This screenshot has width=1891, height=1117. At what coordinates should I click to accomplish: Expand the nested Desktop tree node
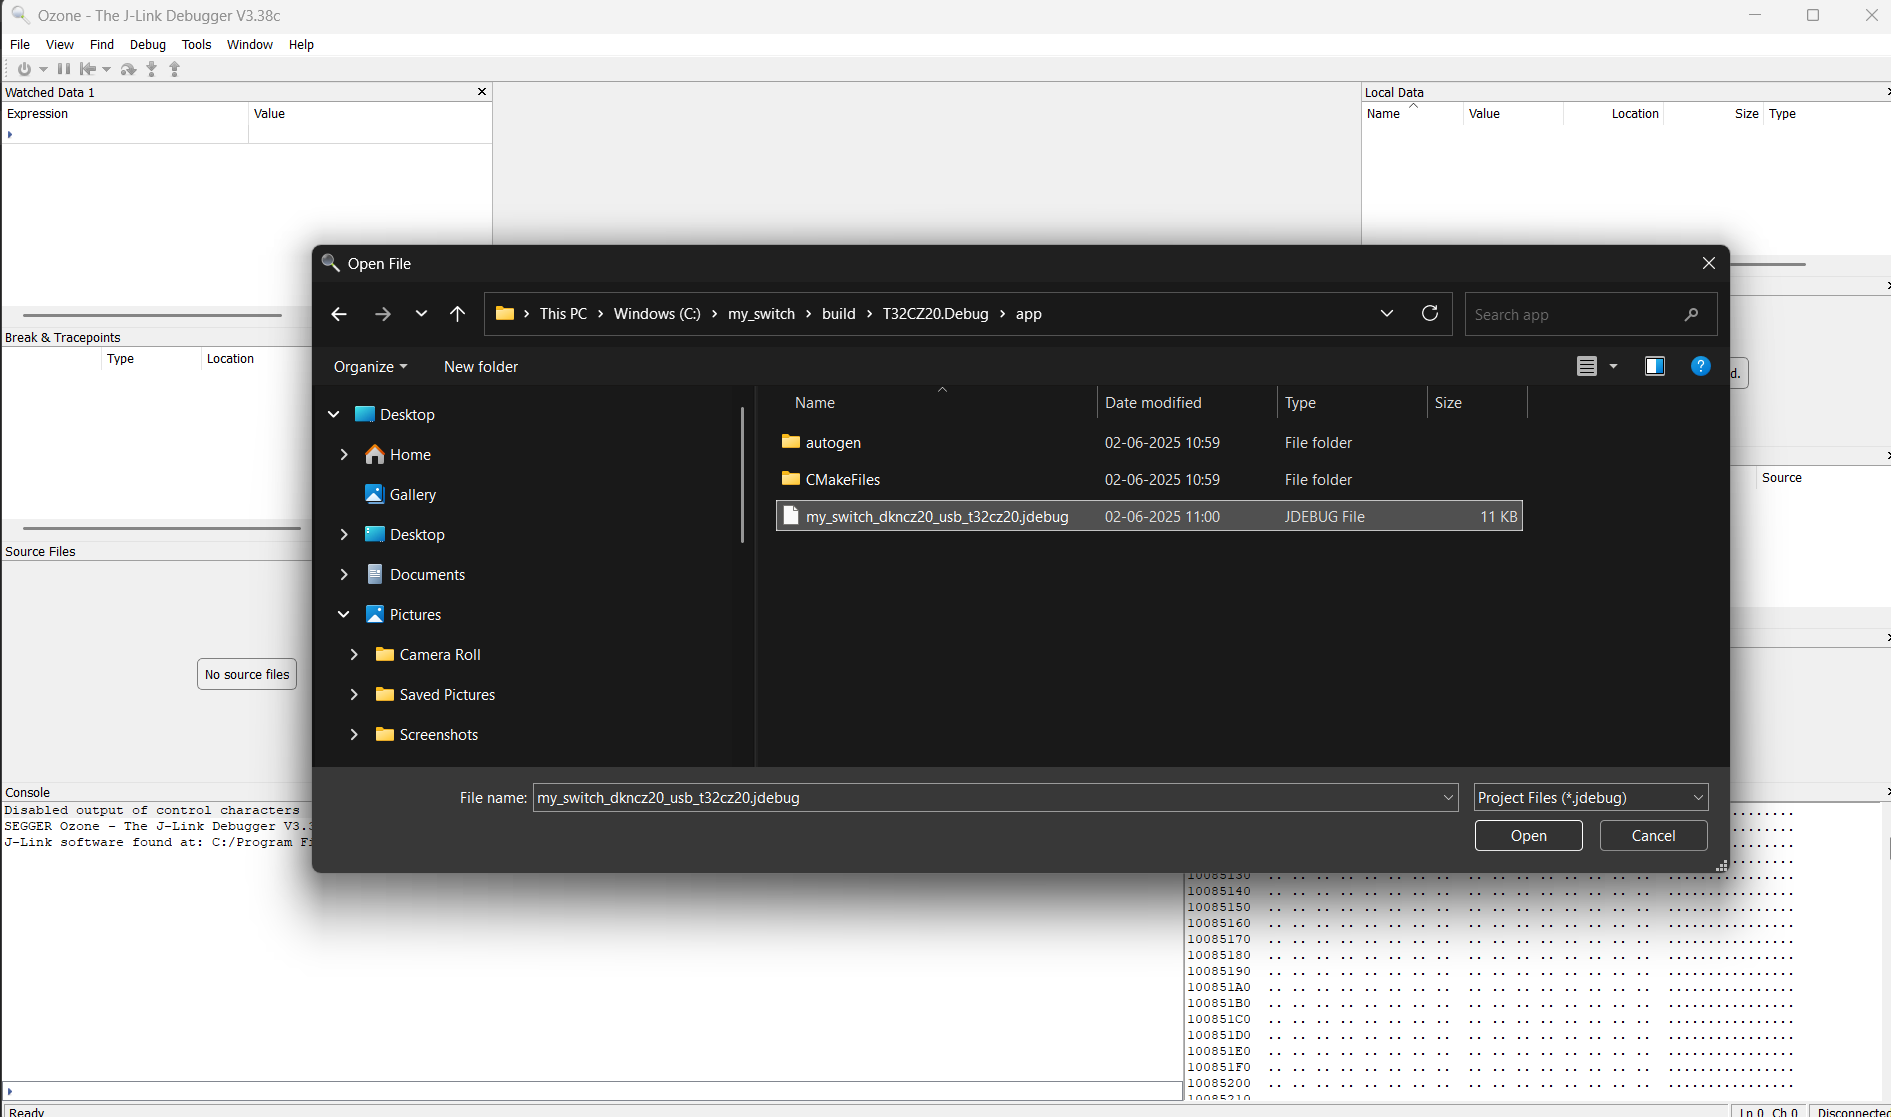coord(344,534)
